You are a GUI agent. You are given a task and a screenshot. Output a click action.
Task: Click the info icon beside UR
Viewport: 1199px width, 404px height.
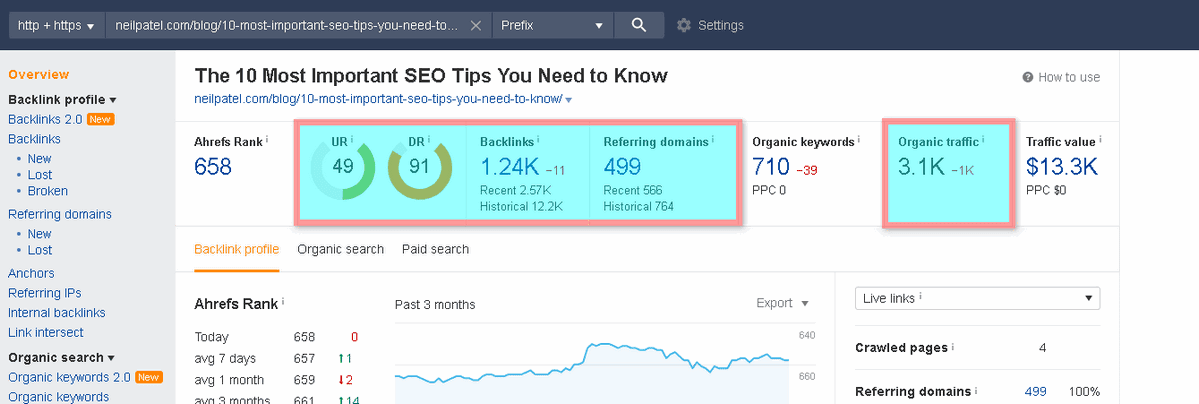(x=353, y=141)
